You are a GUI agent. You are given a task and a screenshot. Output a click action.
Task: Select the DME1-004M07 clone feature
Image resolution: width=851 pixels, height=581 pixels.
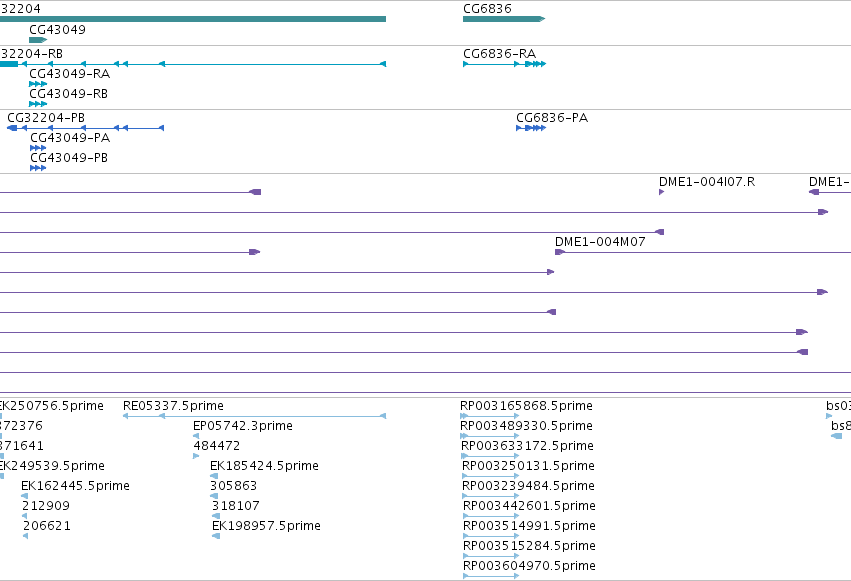[703, 252]
